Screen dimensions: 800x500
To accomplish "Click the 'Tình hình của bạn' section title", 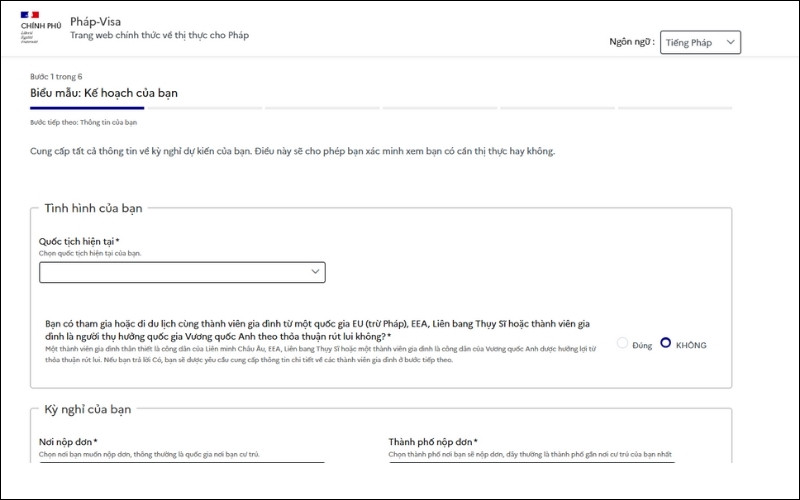I will pos(95,208).
